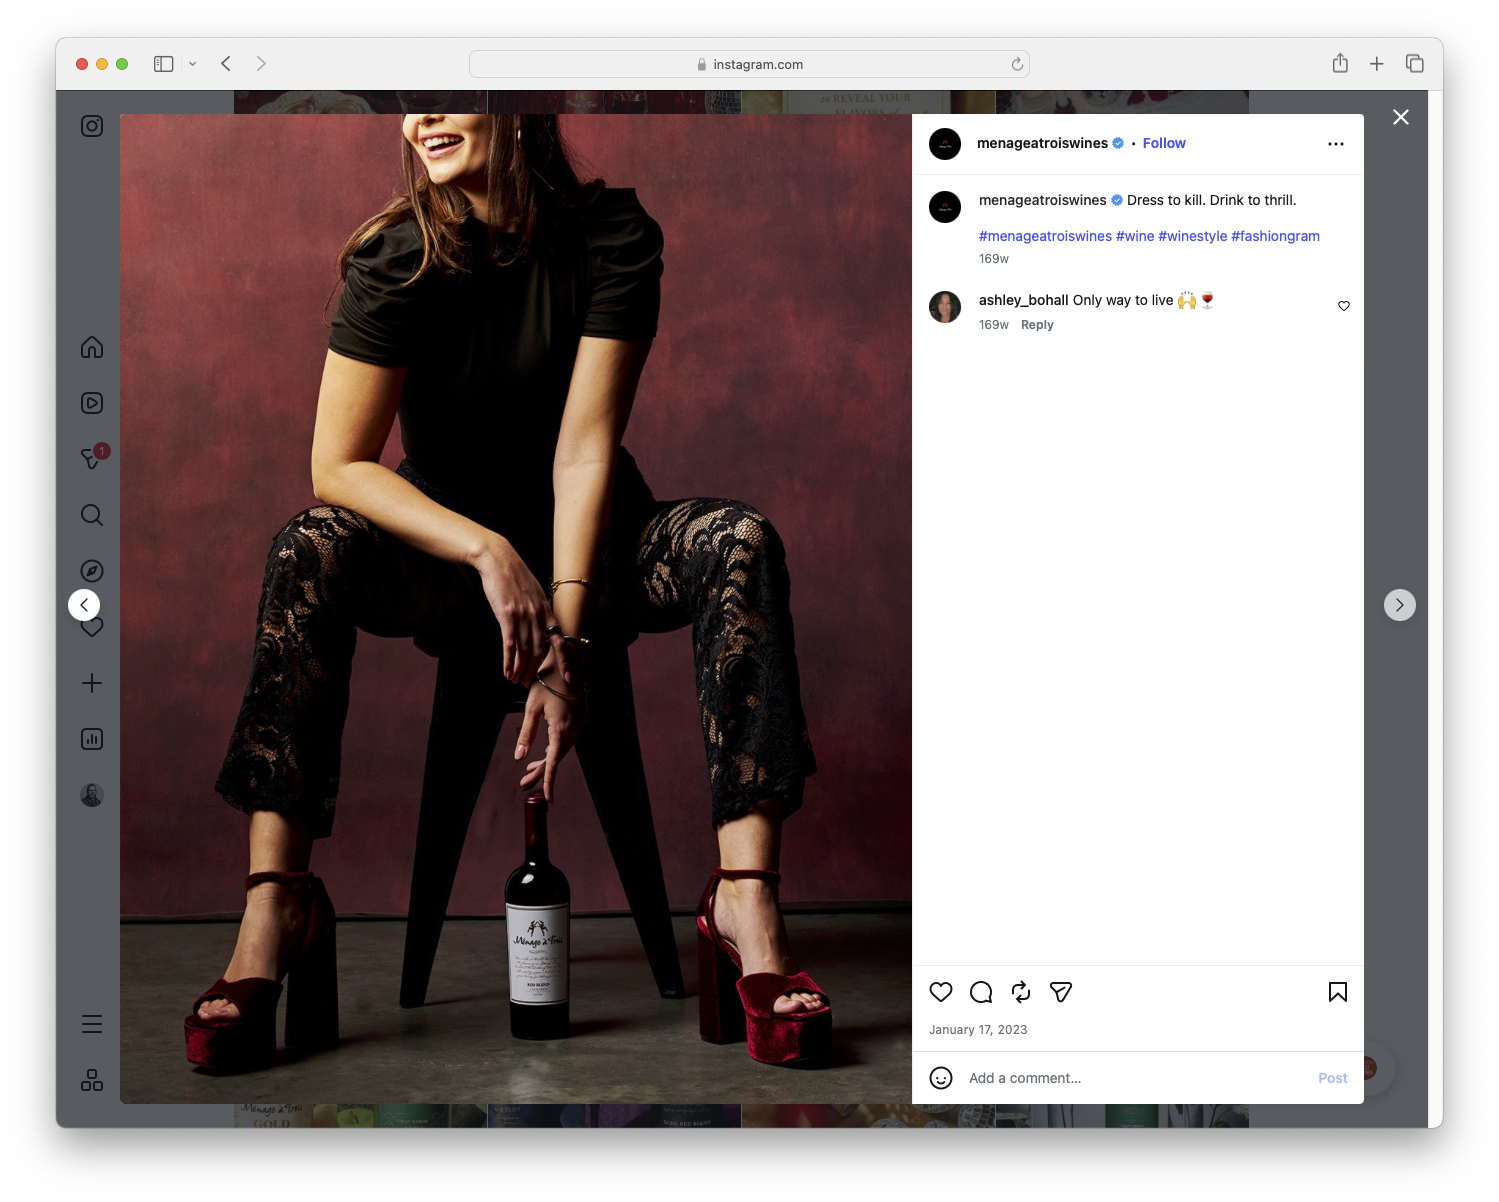Screen dimensions: 1499x1202
Task: Open the sidebar hamburger menu
Action: point(91,1023)
